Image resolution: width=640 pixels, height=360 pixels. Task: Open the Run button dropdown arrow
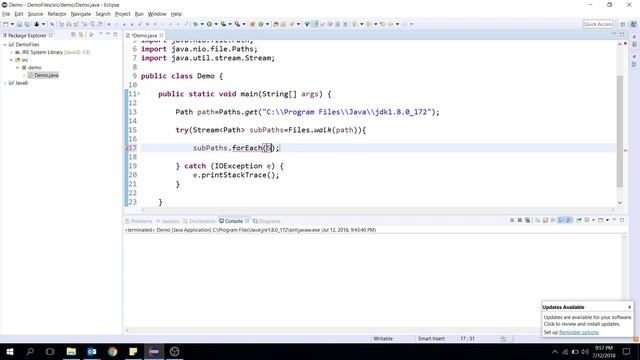click(216, 24)
